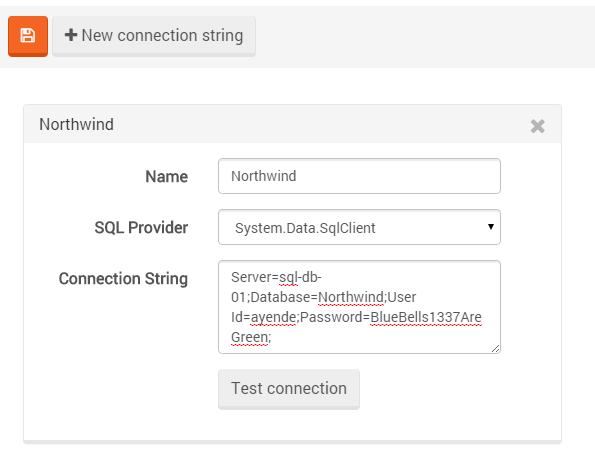Open the System.Data.SqlClient provider combo box

(359, 227)
